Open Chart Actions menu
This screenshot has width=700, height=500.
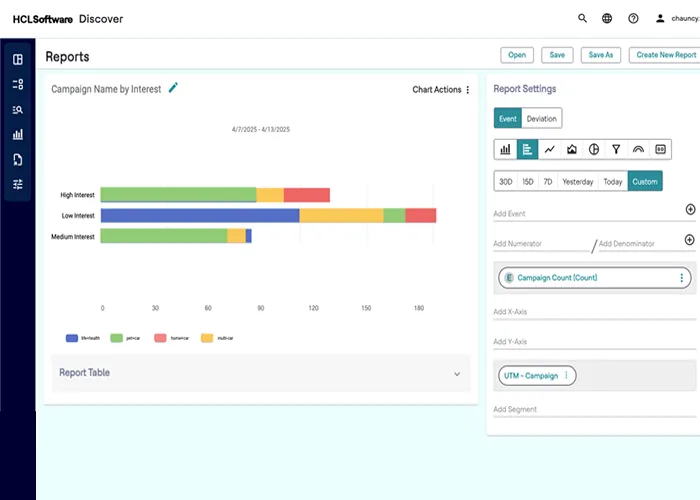point(441,90)
